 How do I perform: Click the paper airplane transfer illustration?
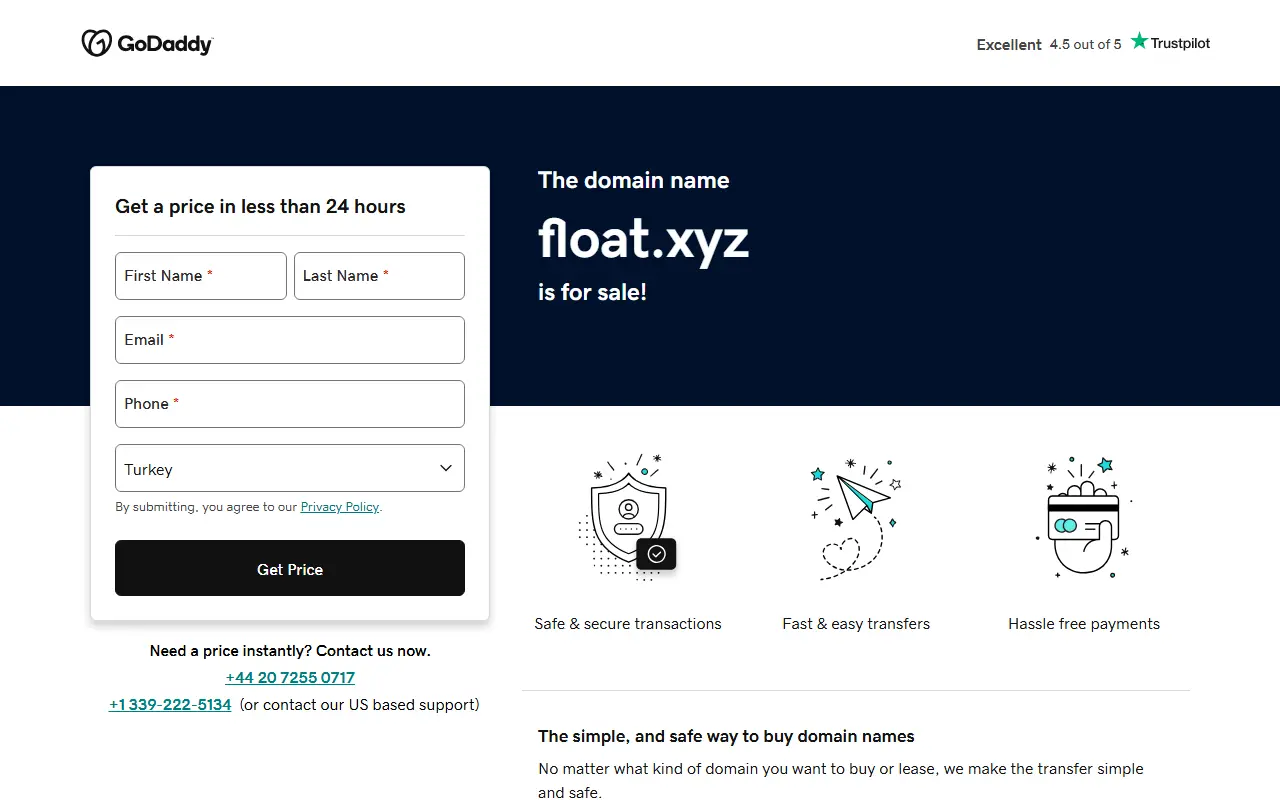point(856,518)
